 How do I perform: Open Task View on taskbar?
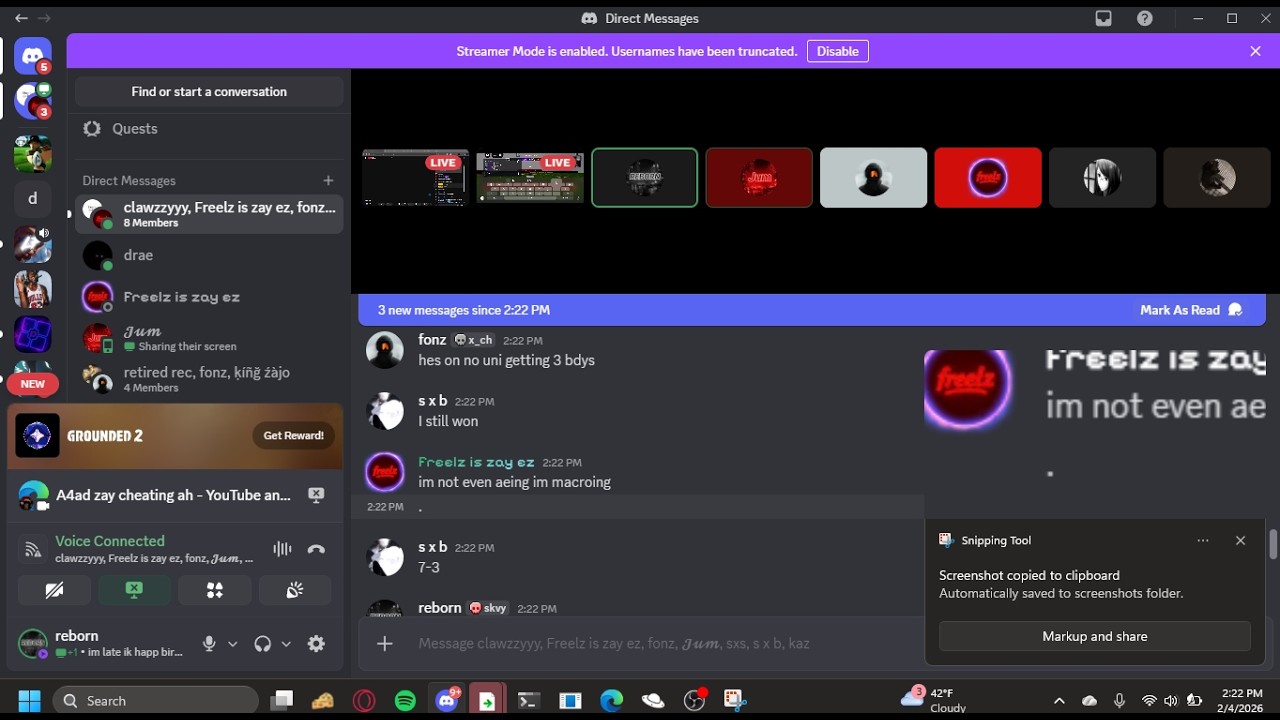pos(282,701)
